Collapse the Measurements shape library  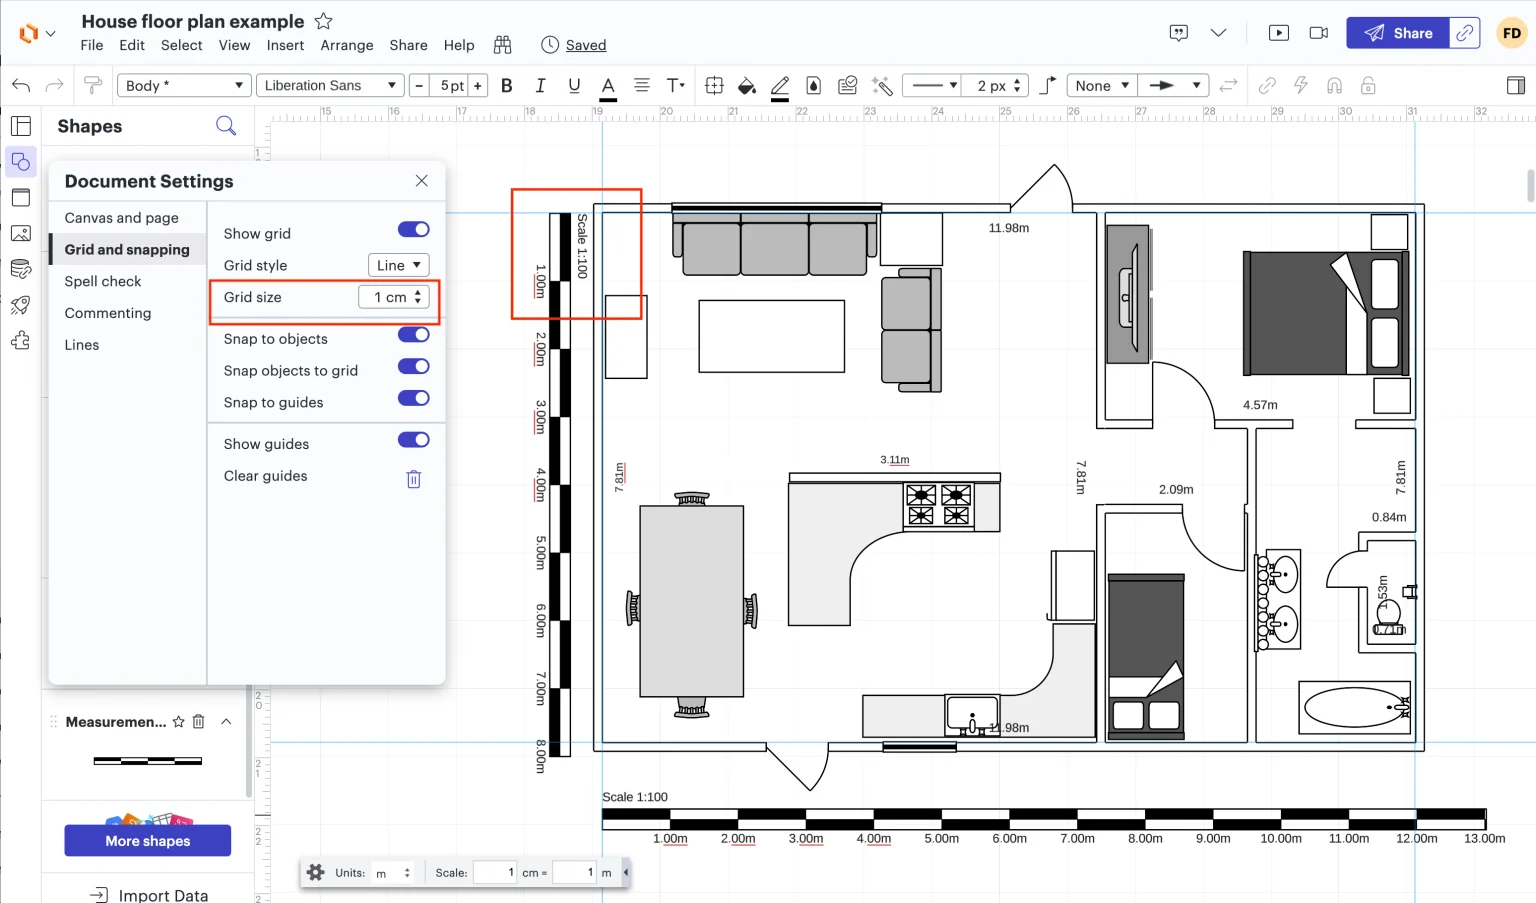pyautogui.click(x=227, y=722)
